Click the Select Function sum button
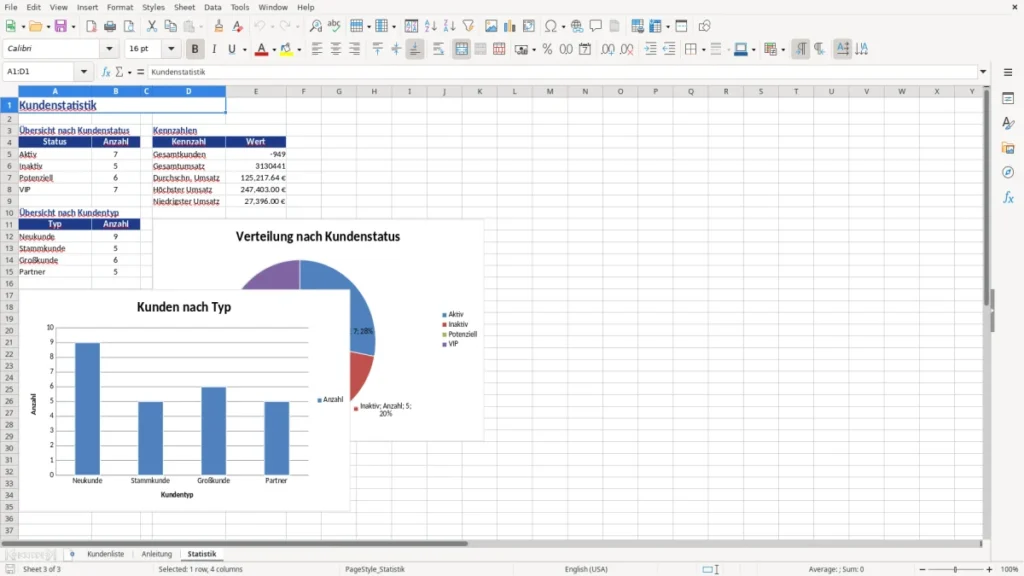The width and height of the screenshot is (1024, 576). (x=120, y=72)
